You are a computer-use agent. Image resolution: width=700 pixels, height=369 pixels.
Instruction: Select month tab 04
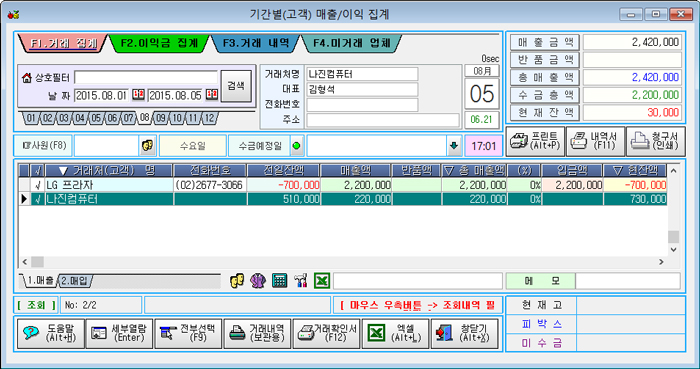80,118
